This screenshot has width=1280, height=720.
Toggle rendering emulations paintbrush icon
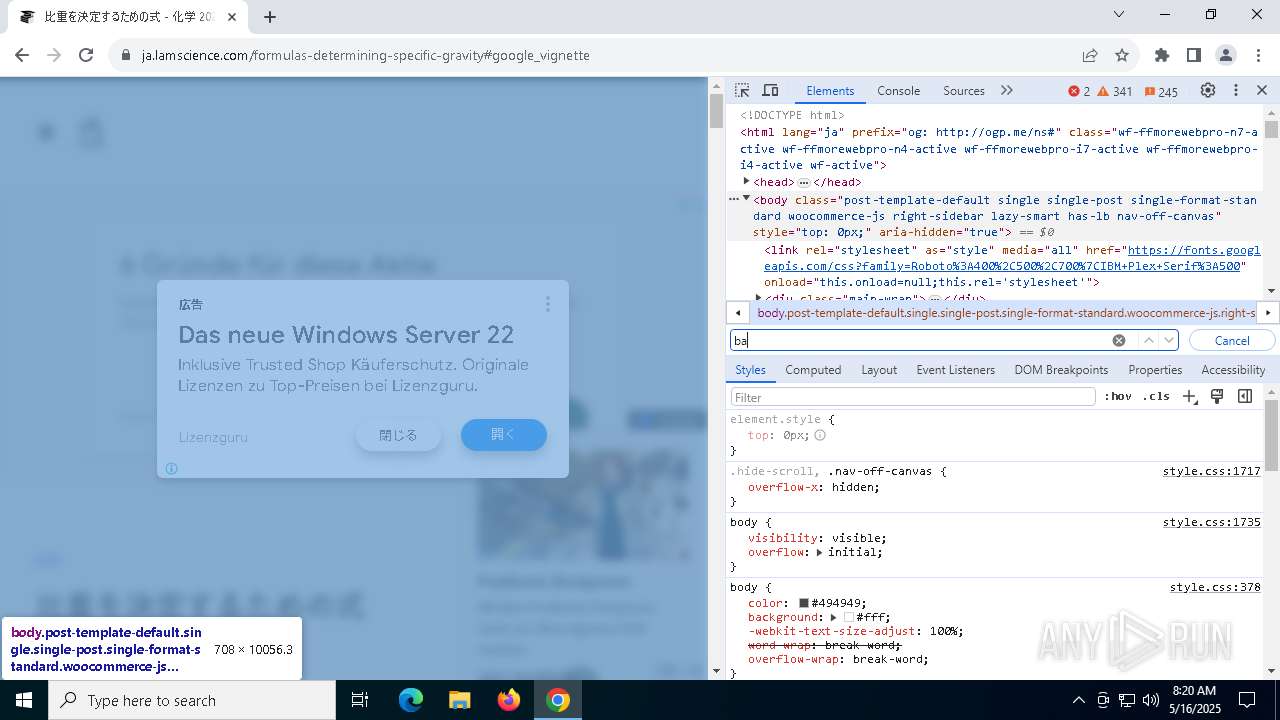coord(1217,397)
